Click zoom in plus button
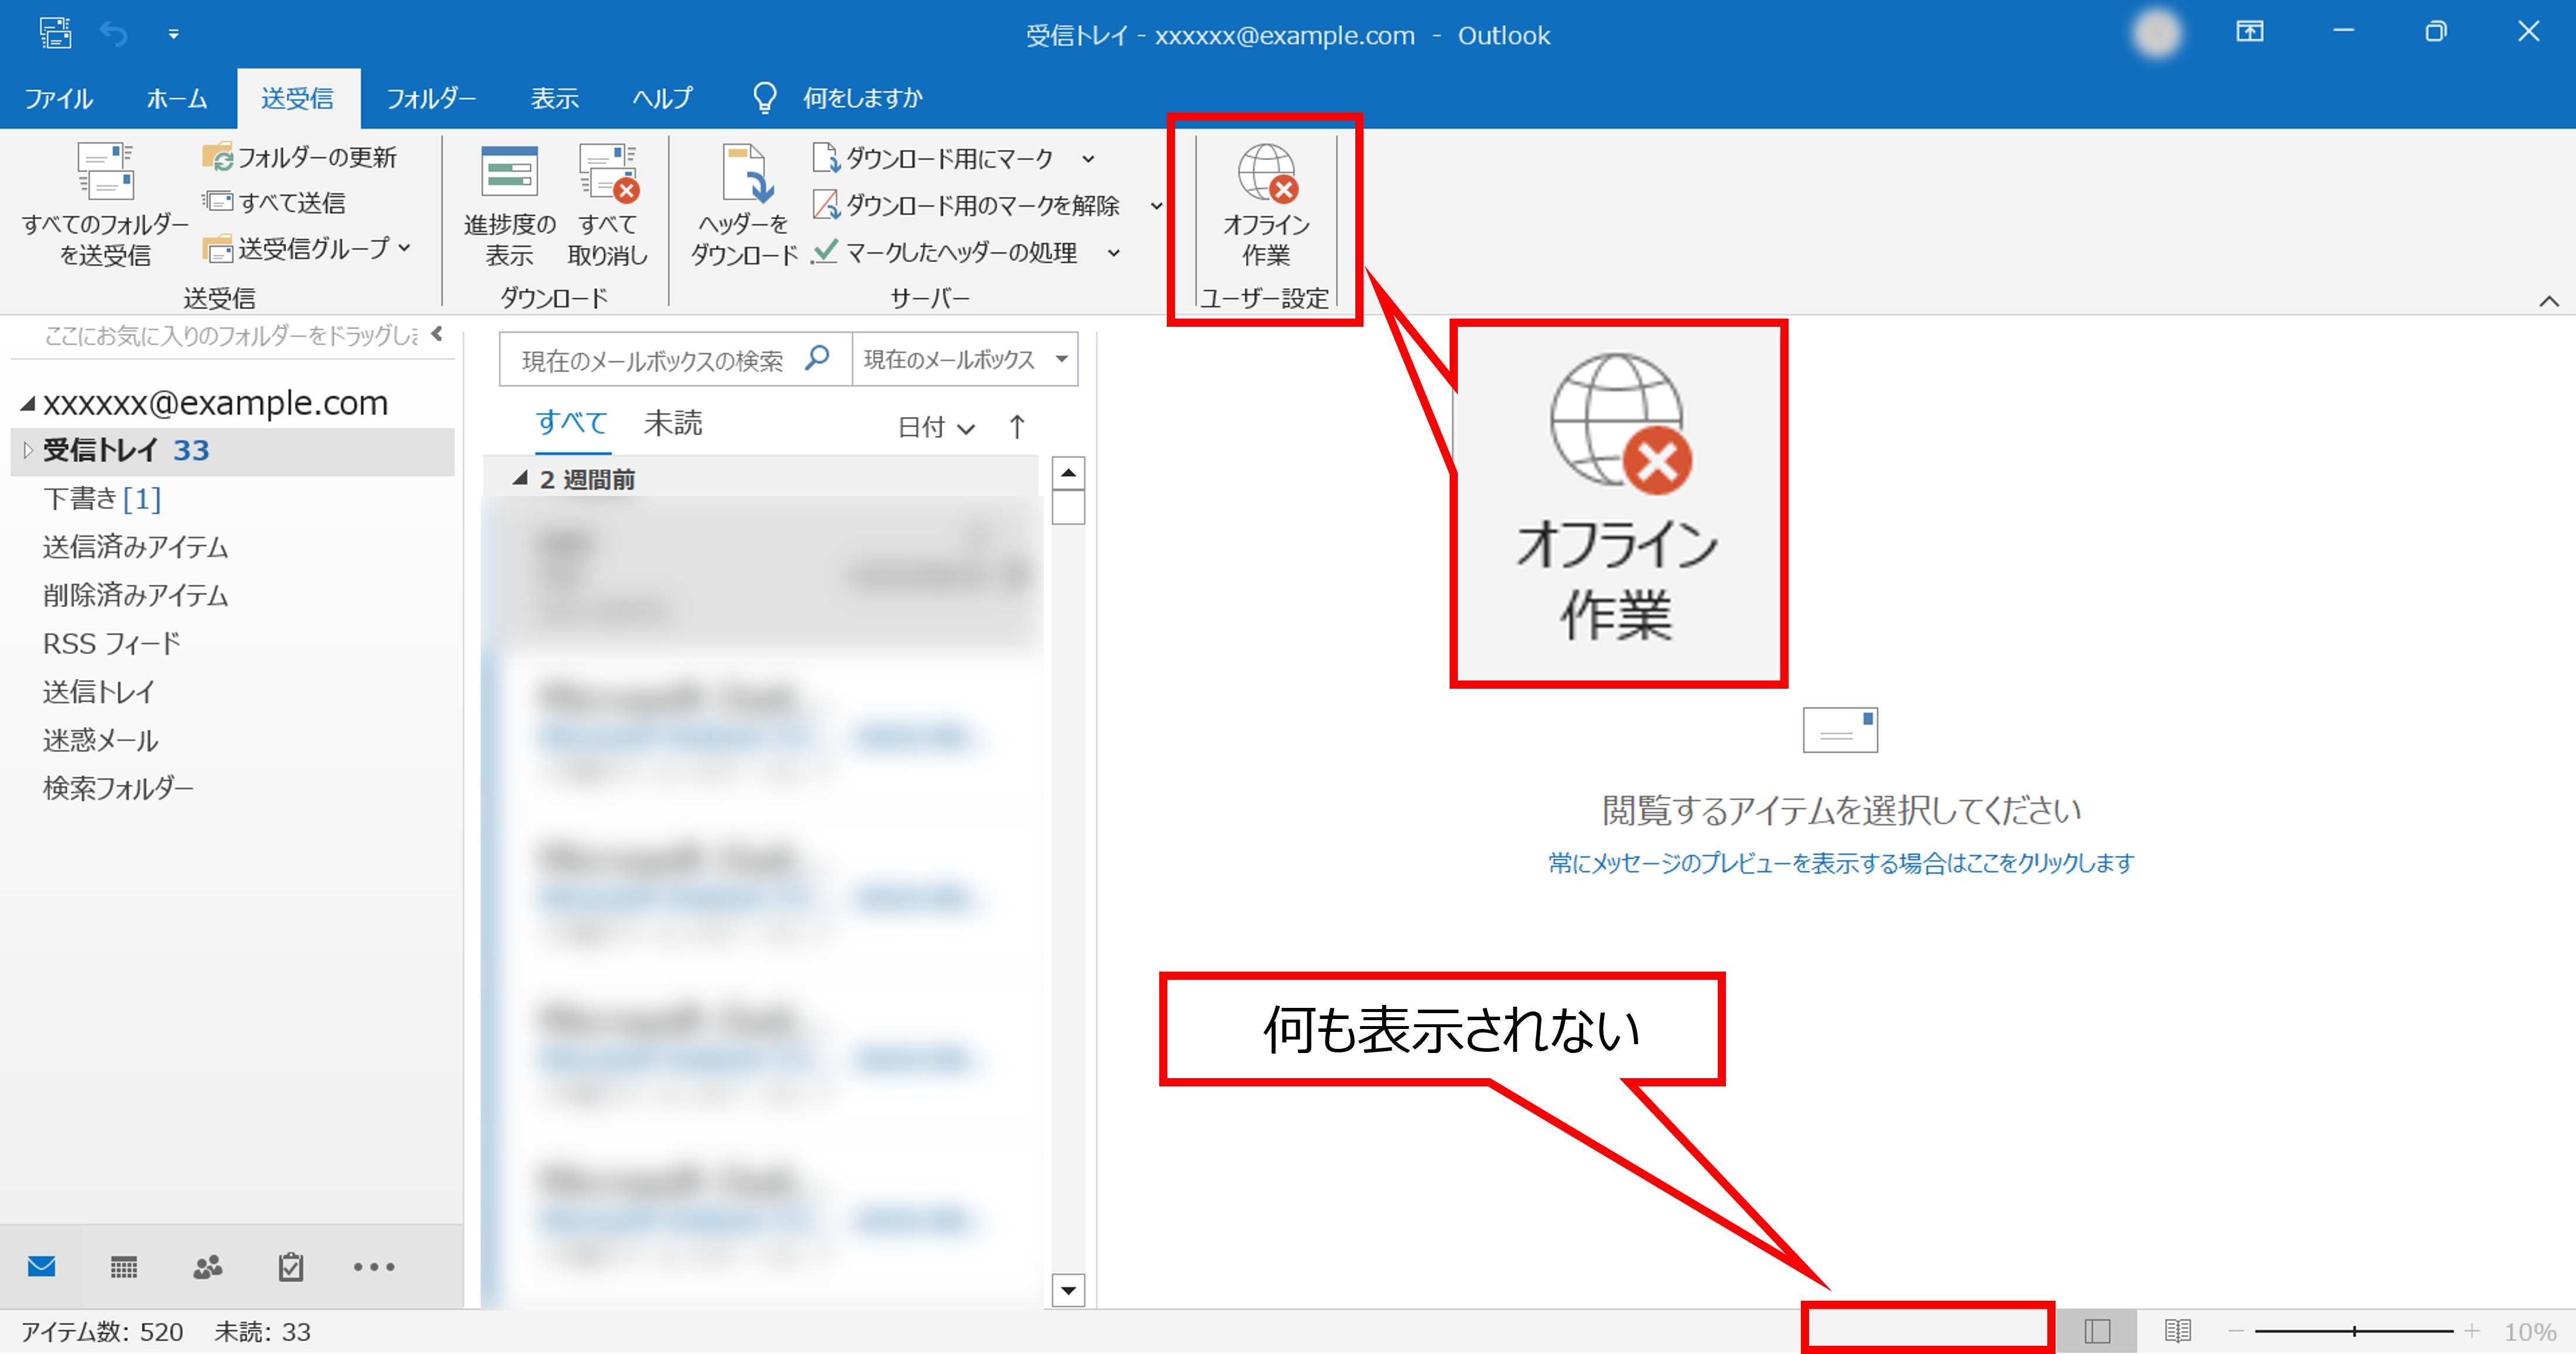The height and width of the screenshot is (1354, 2576). 2472,1331
